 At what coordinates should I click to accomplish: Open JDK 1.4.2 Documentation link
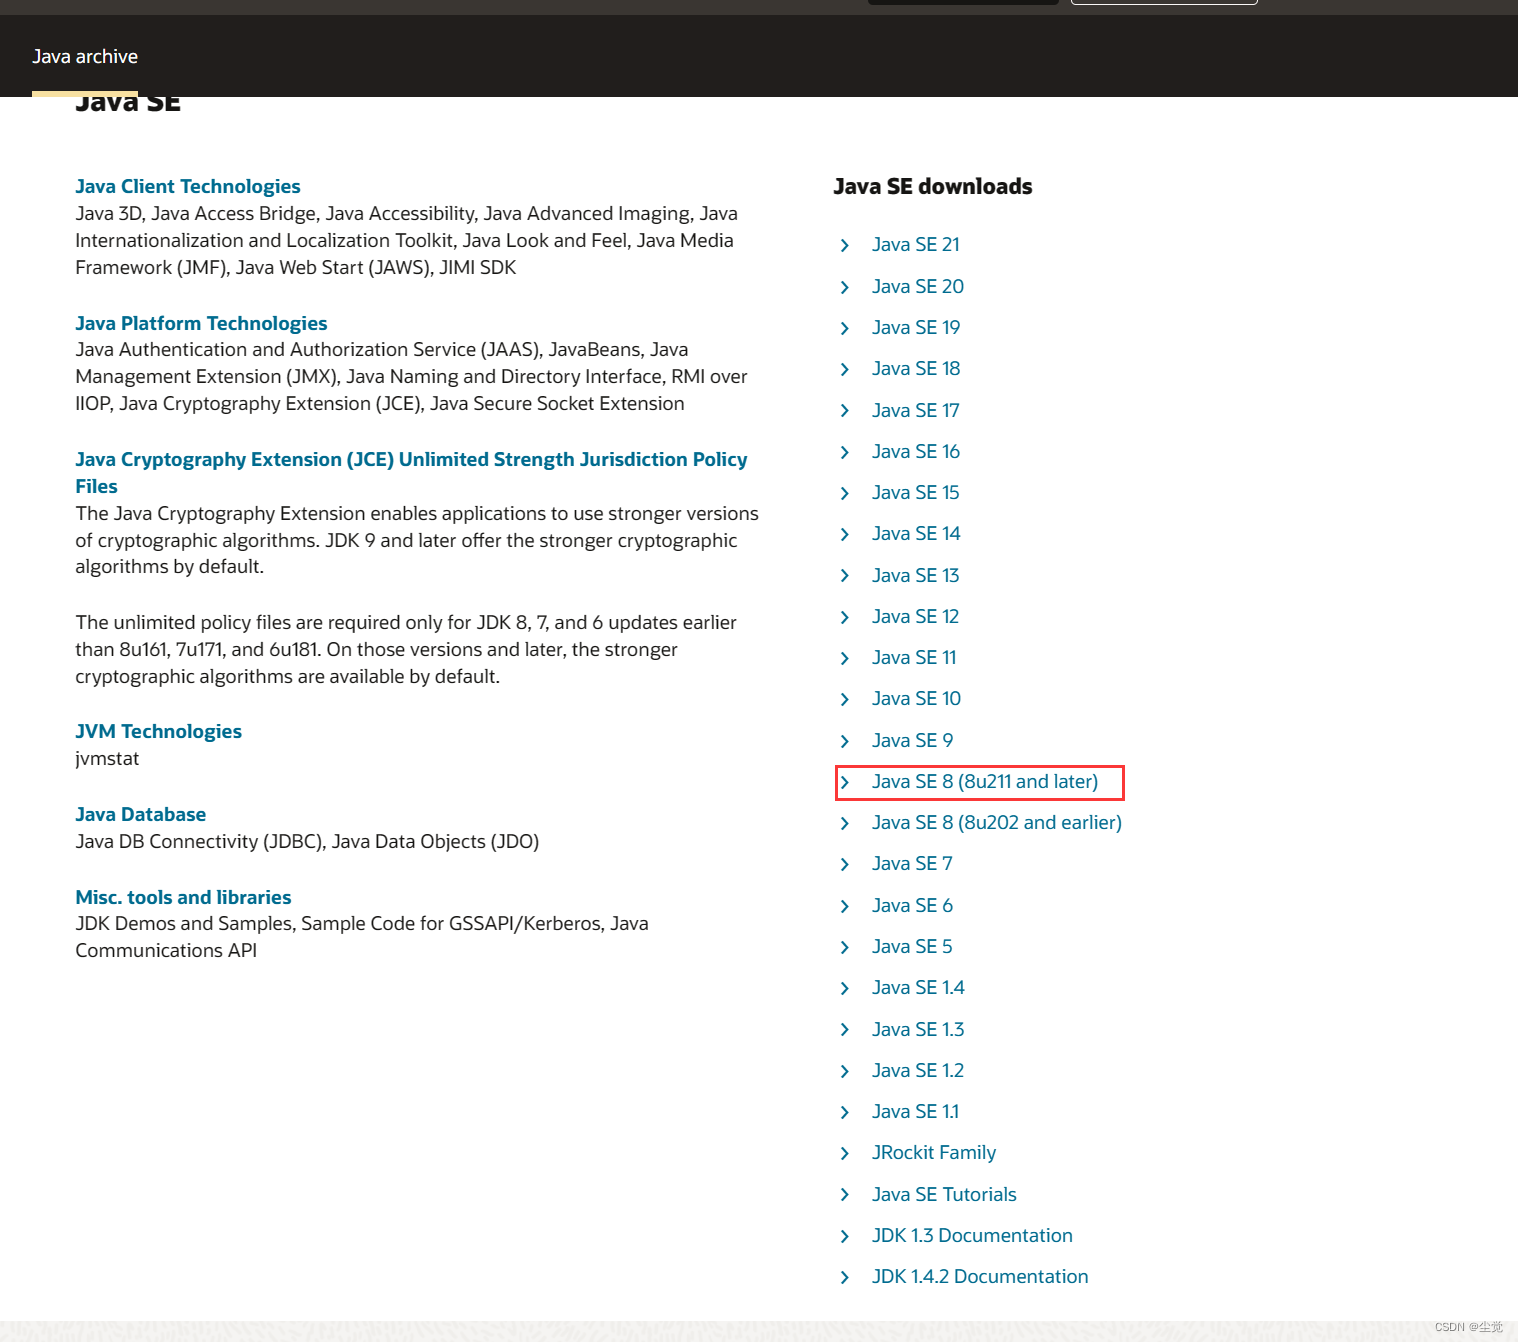980,1276
